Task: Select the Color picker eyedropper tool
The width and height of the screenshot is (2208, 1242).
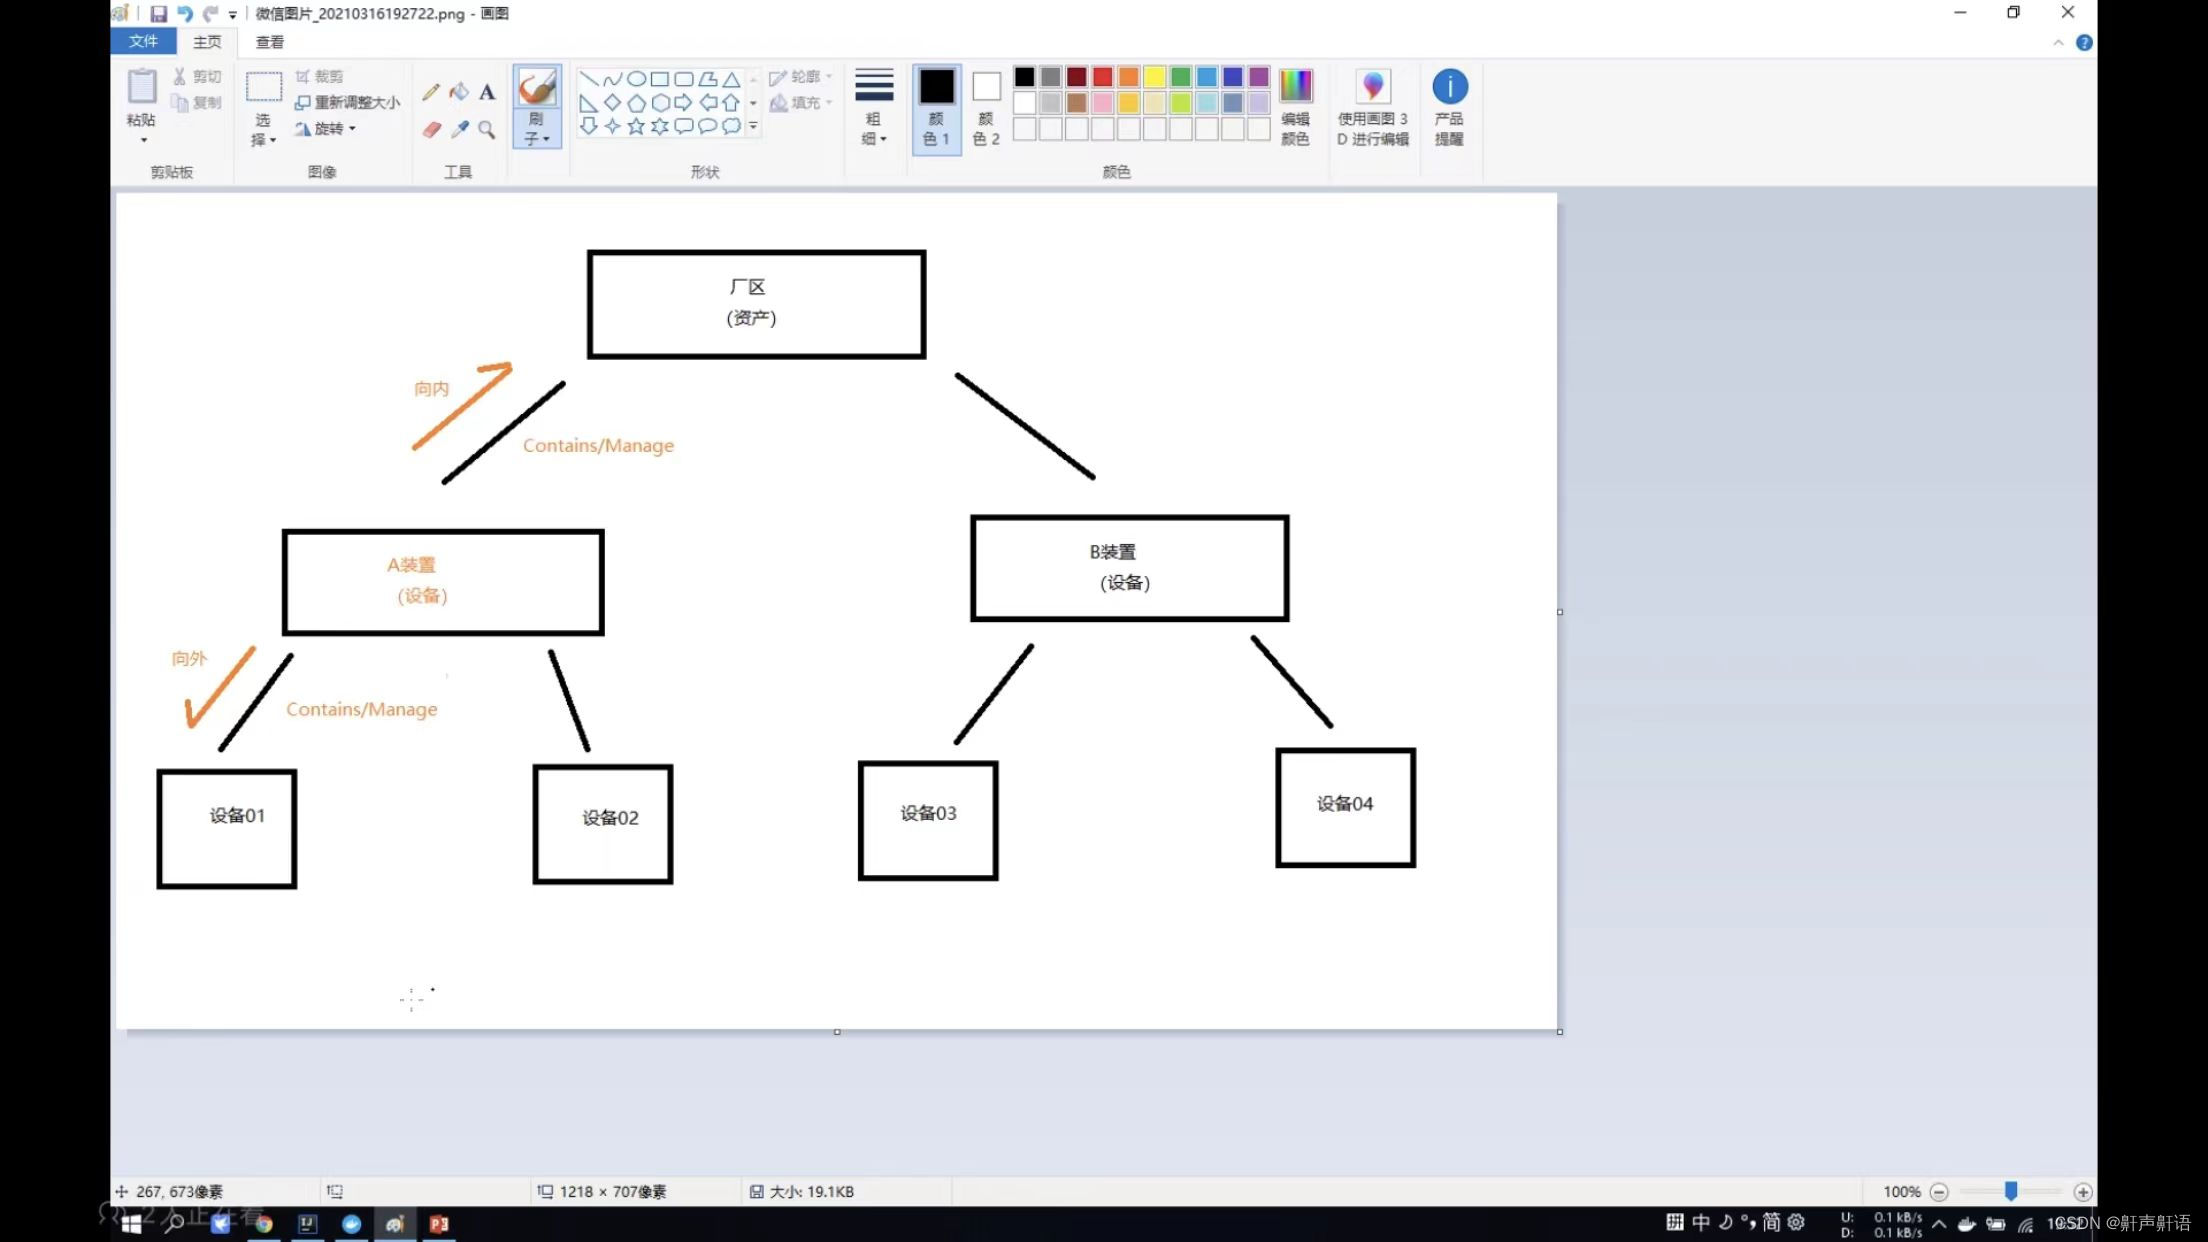Action: 459,129
